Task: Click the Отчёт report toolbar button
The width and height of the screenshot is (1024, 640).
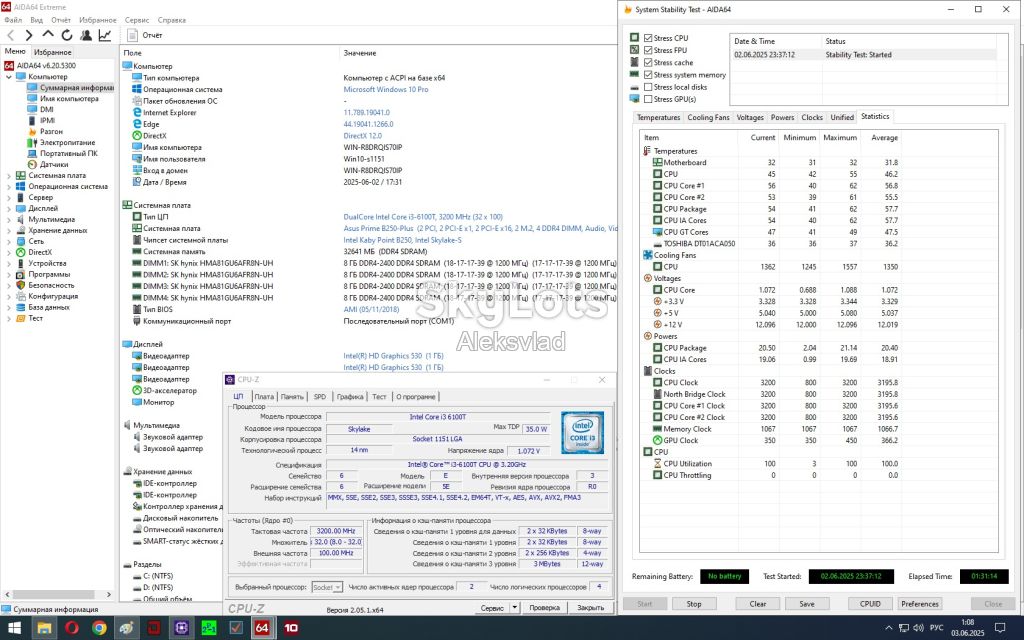Action: pyautogui.click(x=145, y=35)
